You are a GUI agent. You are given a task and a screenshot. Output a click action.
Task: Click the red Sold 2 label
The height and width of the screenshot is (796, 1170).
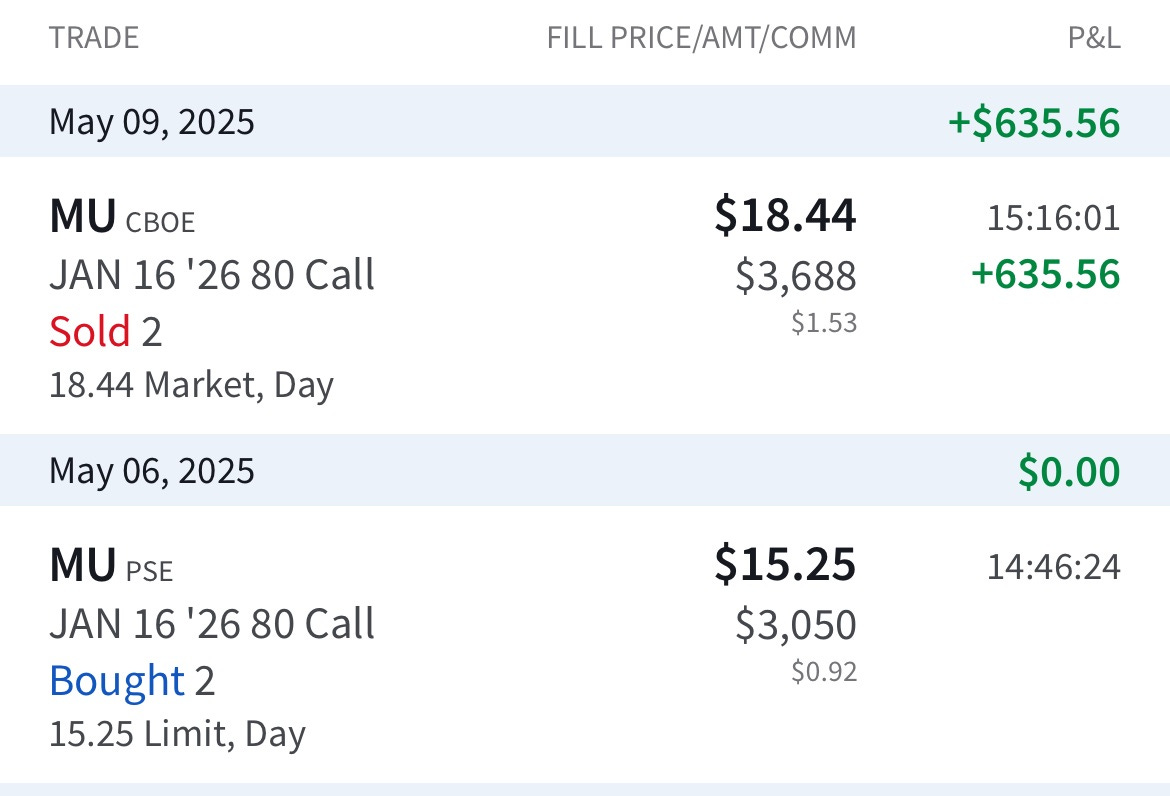point(105,331)
